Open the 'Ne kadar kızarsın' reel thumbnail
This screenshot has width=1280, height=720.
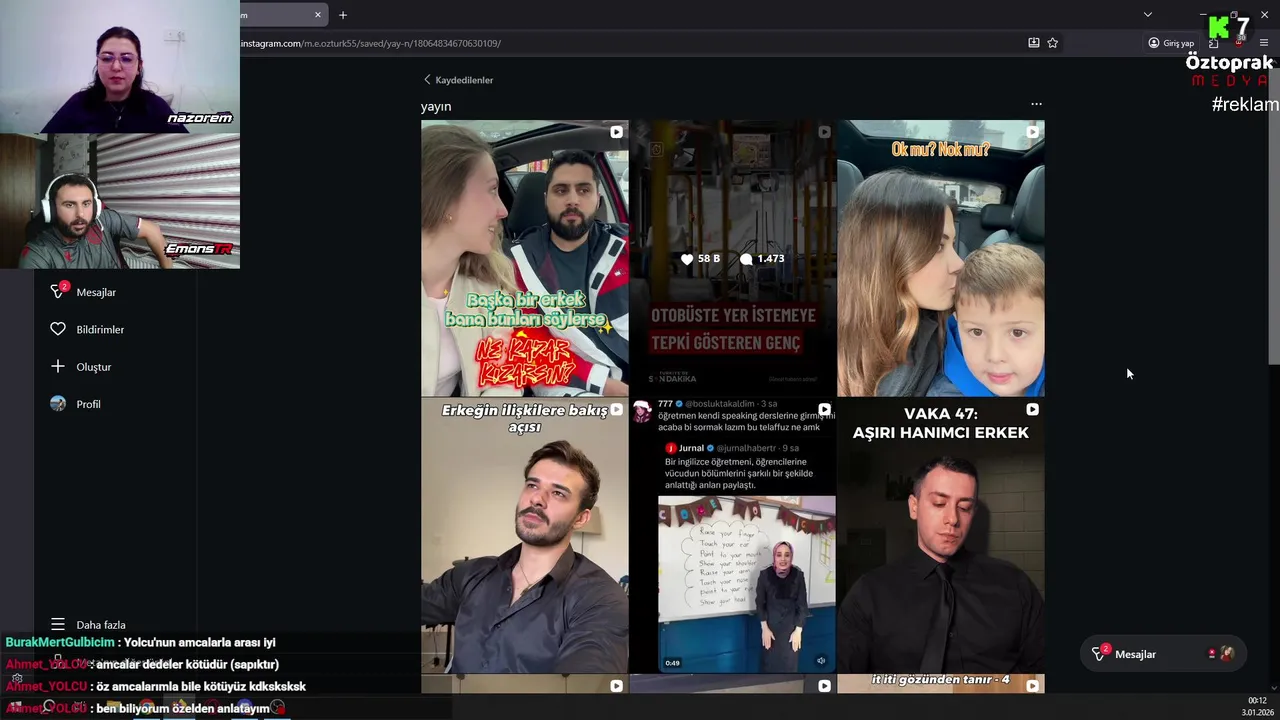[525, 258]
